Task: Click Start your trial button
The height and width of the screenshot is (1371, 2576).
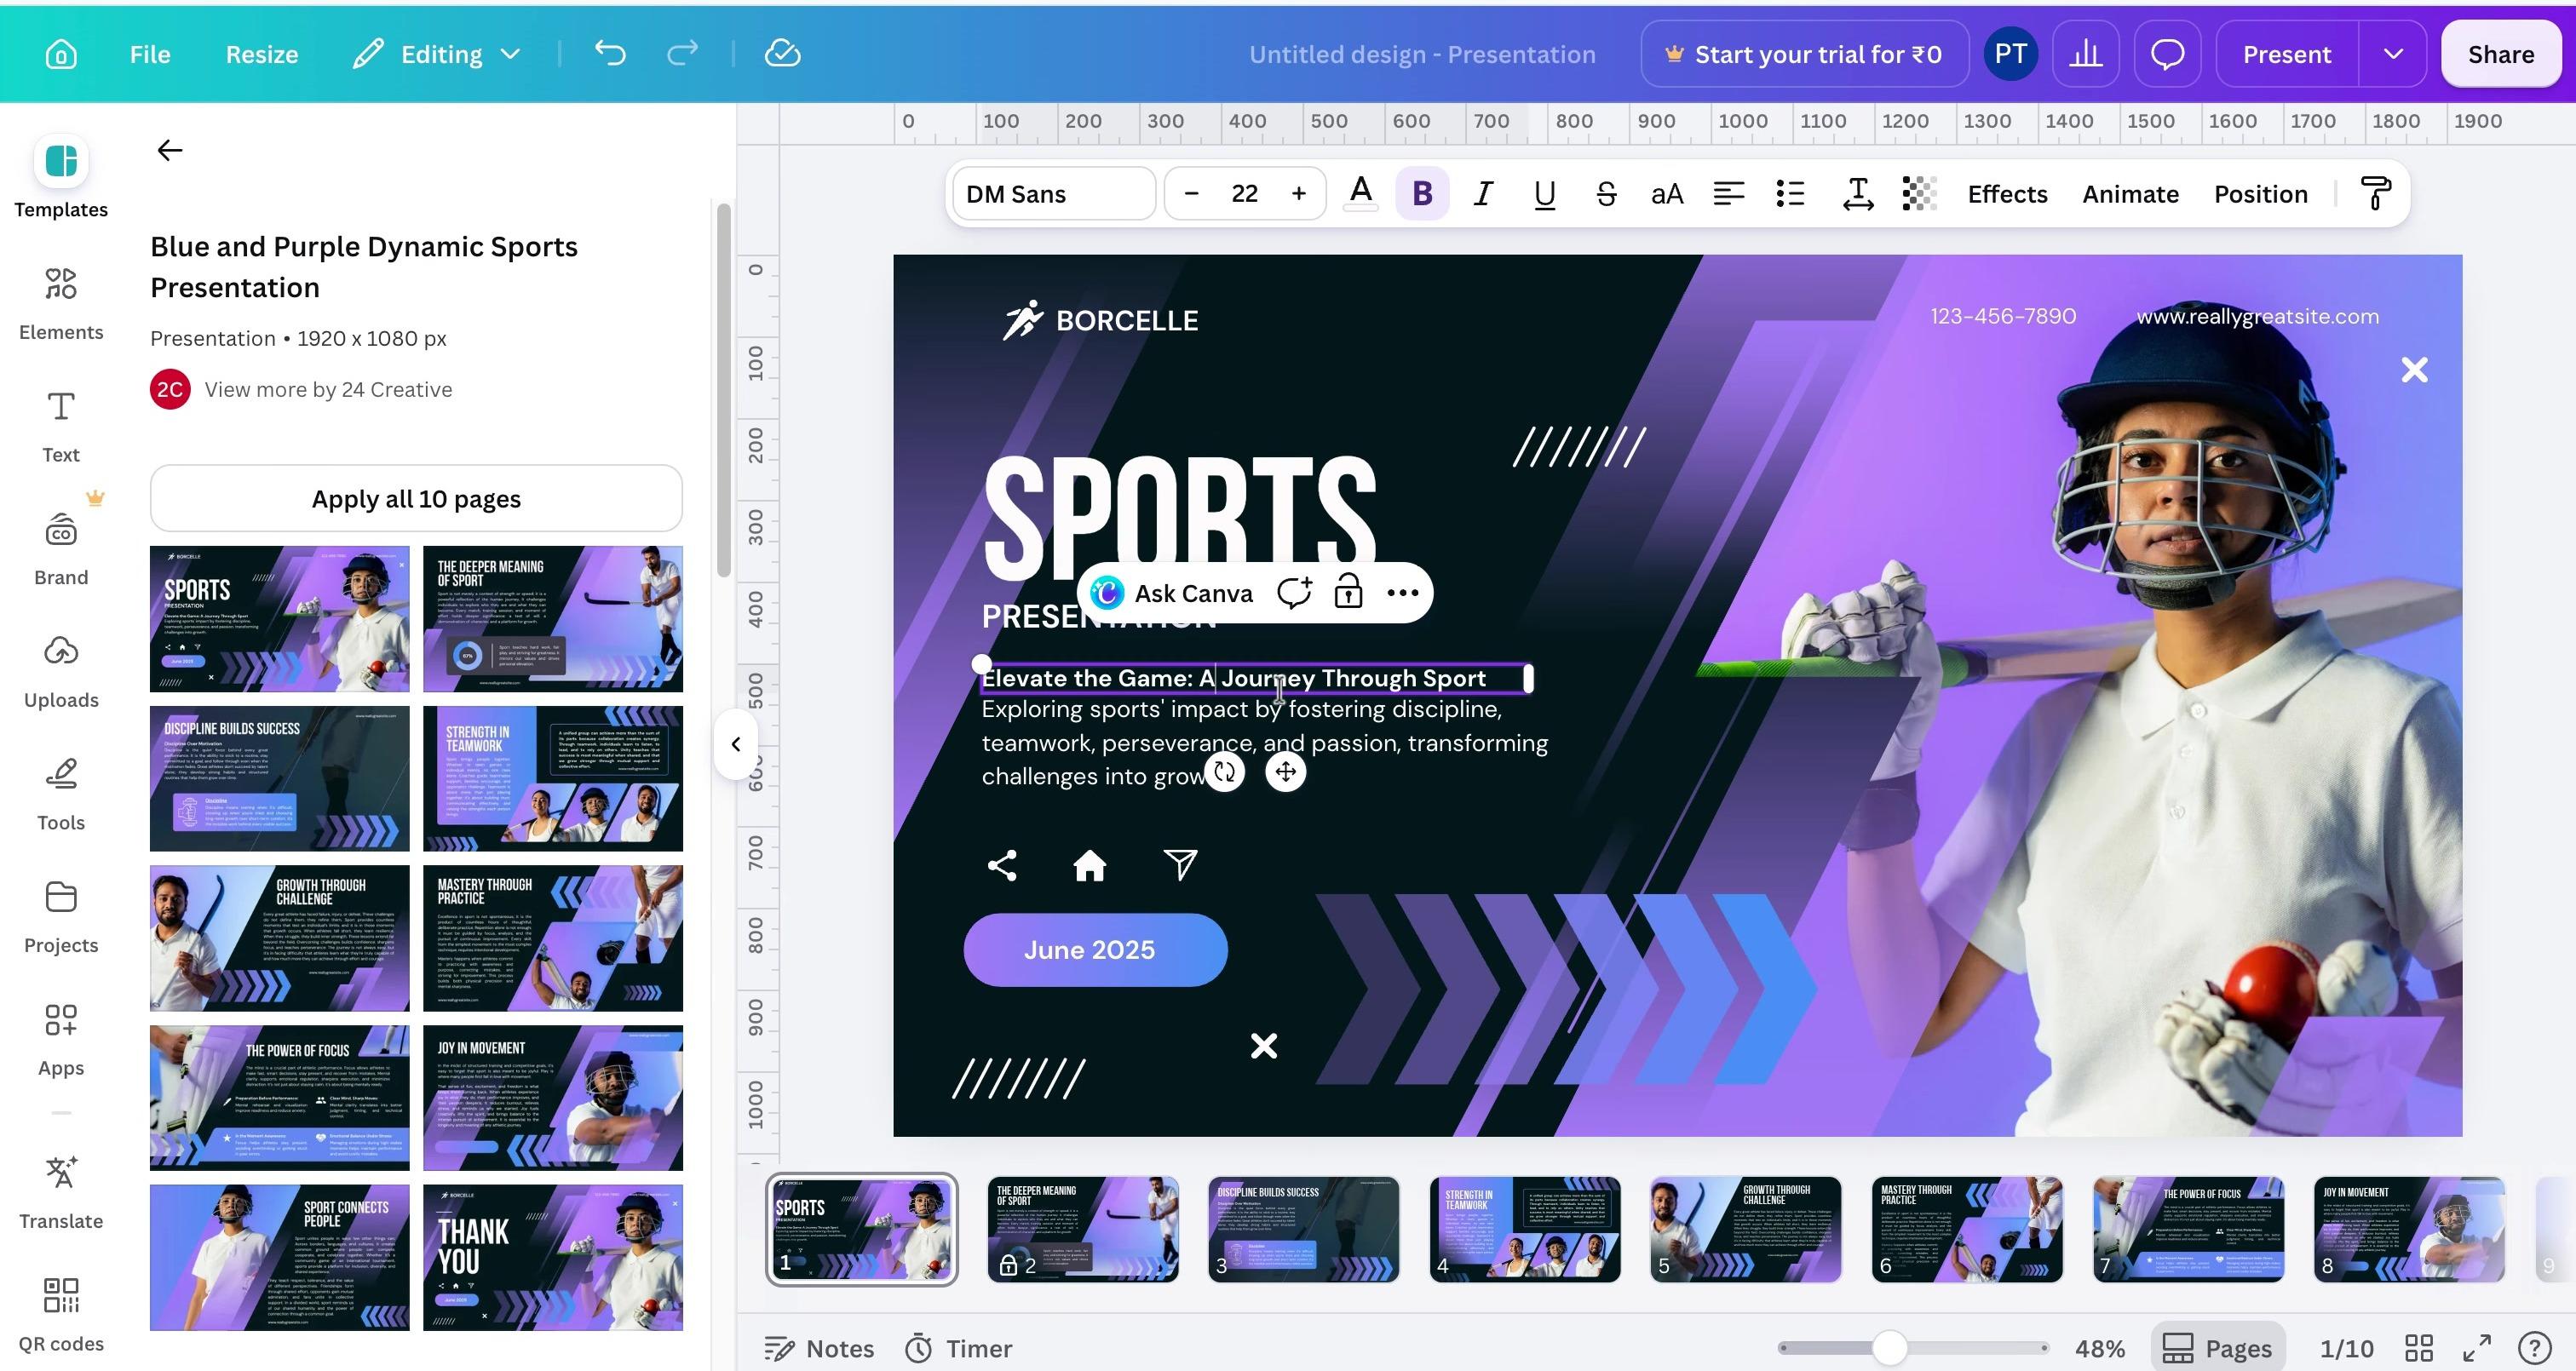Action: pyautogui.click(x=1805, y=54)
